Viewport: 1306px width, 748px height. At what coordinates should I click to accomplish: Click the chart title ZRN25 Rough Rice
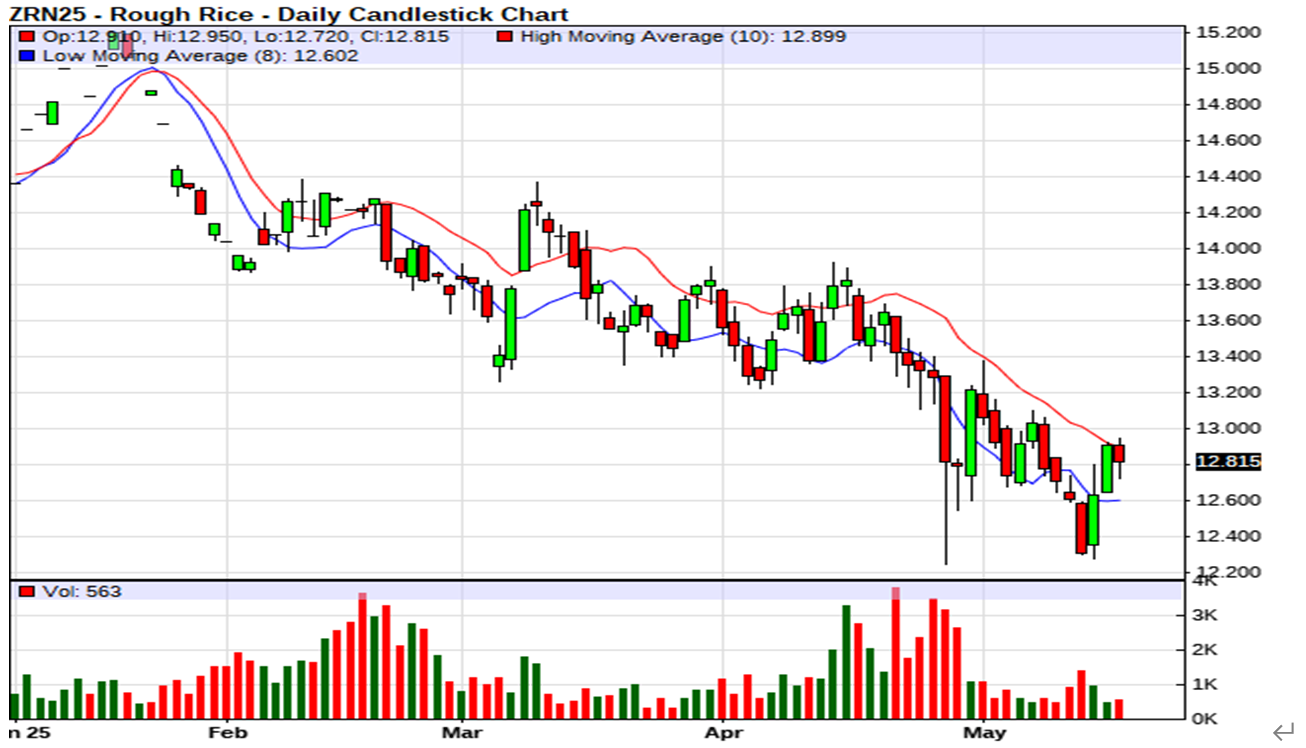(288, 14)
